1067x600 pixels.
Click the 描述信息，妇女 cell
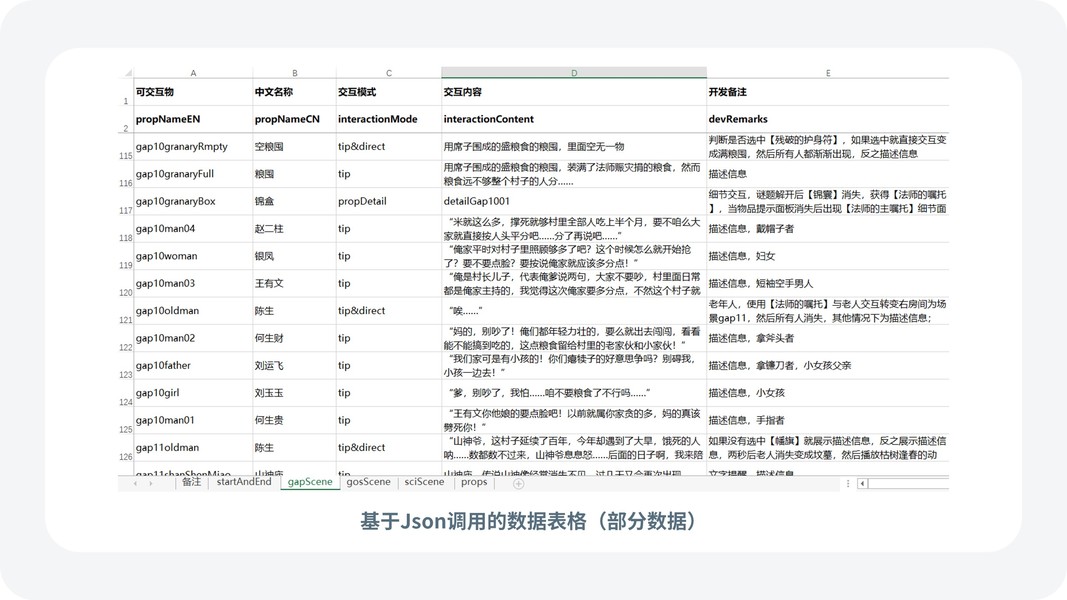(827, 256)
